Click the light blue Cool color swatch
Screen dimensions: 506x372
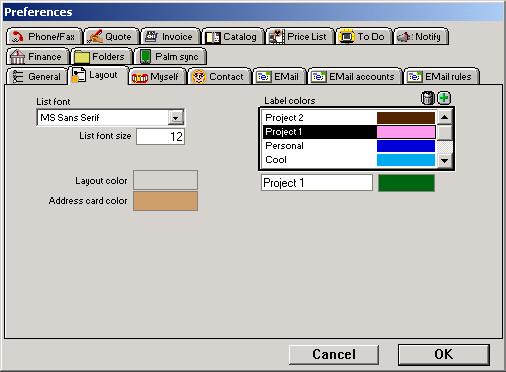406,160
